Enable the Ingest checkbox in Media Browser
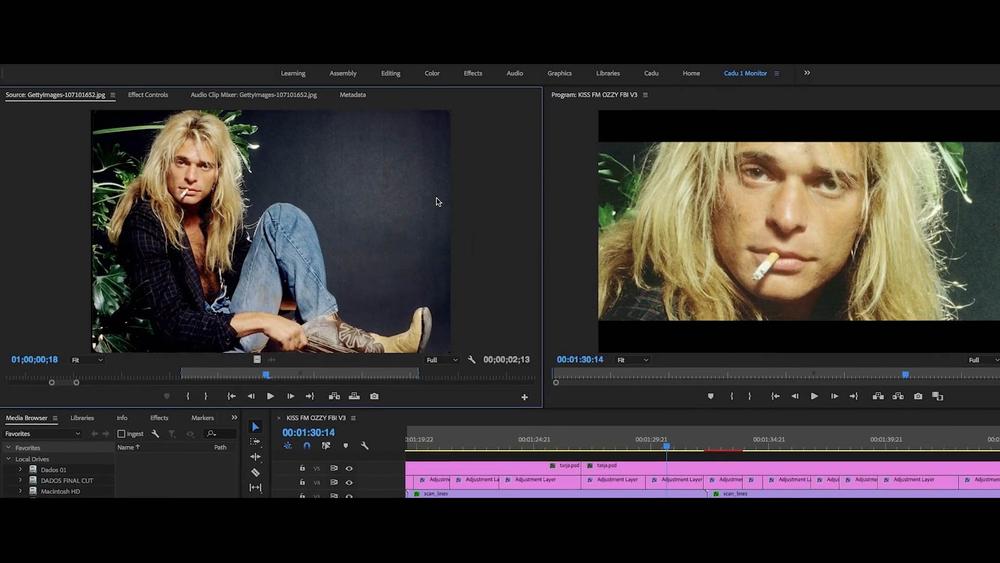Image resolution: width=1000 pixels, height=563 pixels. tap(122, 434)
